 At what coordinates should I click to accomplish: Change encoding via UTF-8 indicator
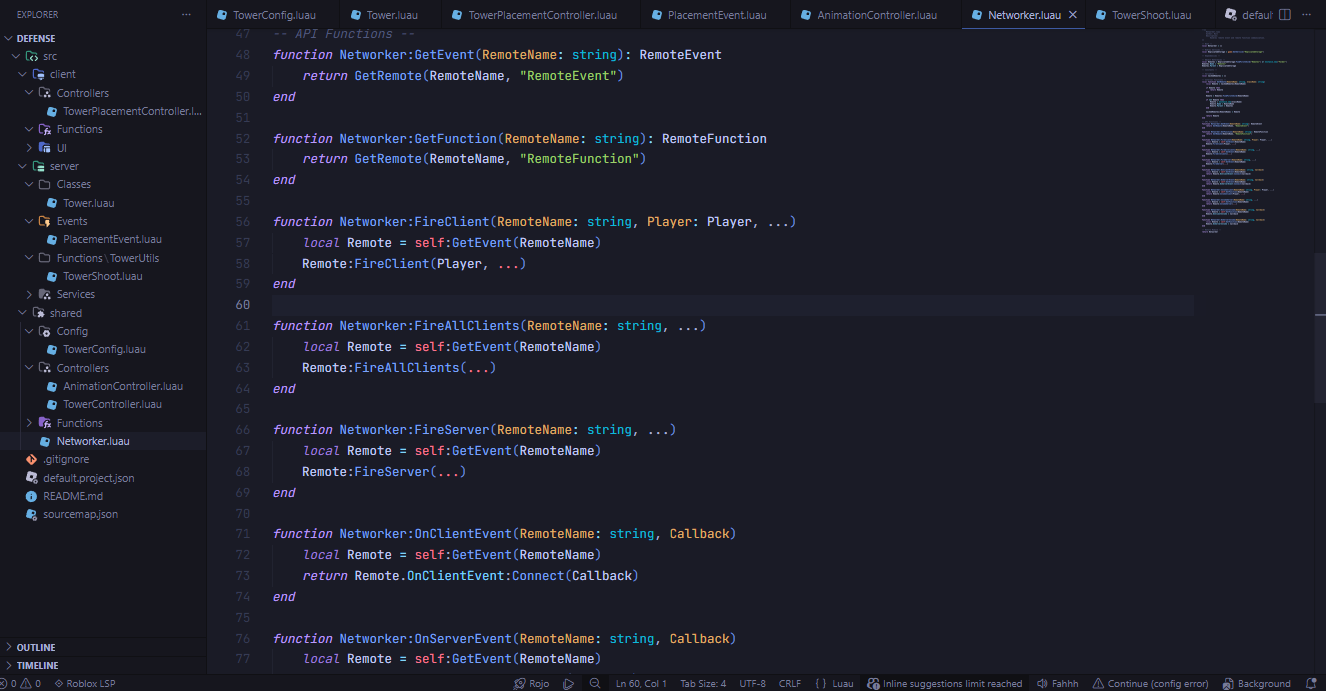coord(752,683)
